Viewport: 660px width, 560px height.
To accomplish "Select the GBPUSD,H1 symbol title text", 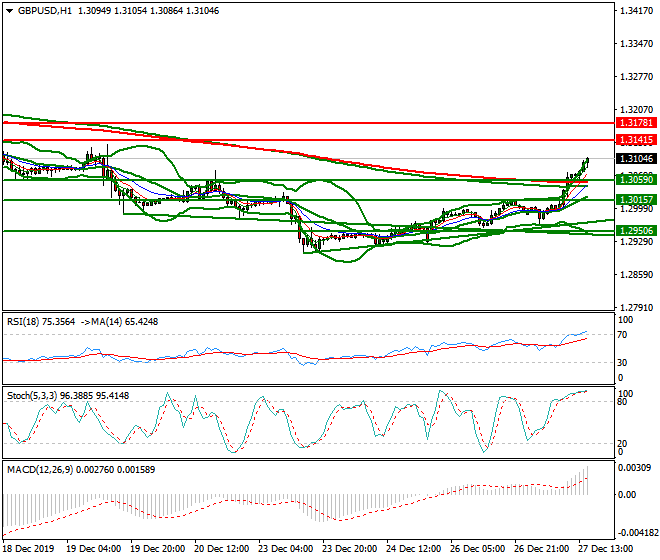I will 45,11.
